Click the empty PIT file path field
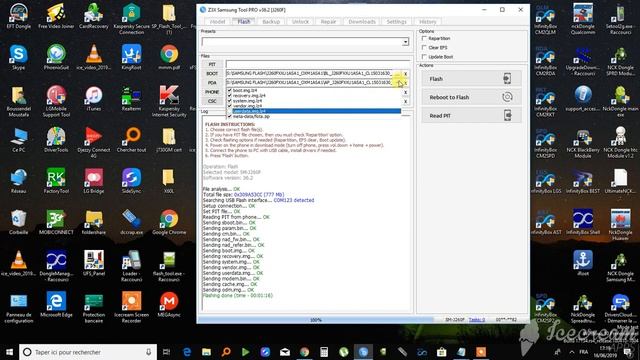The height and width of the screenshot is (360, 640). (x=318, y=64)
